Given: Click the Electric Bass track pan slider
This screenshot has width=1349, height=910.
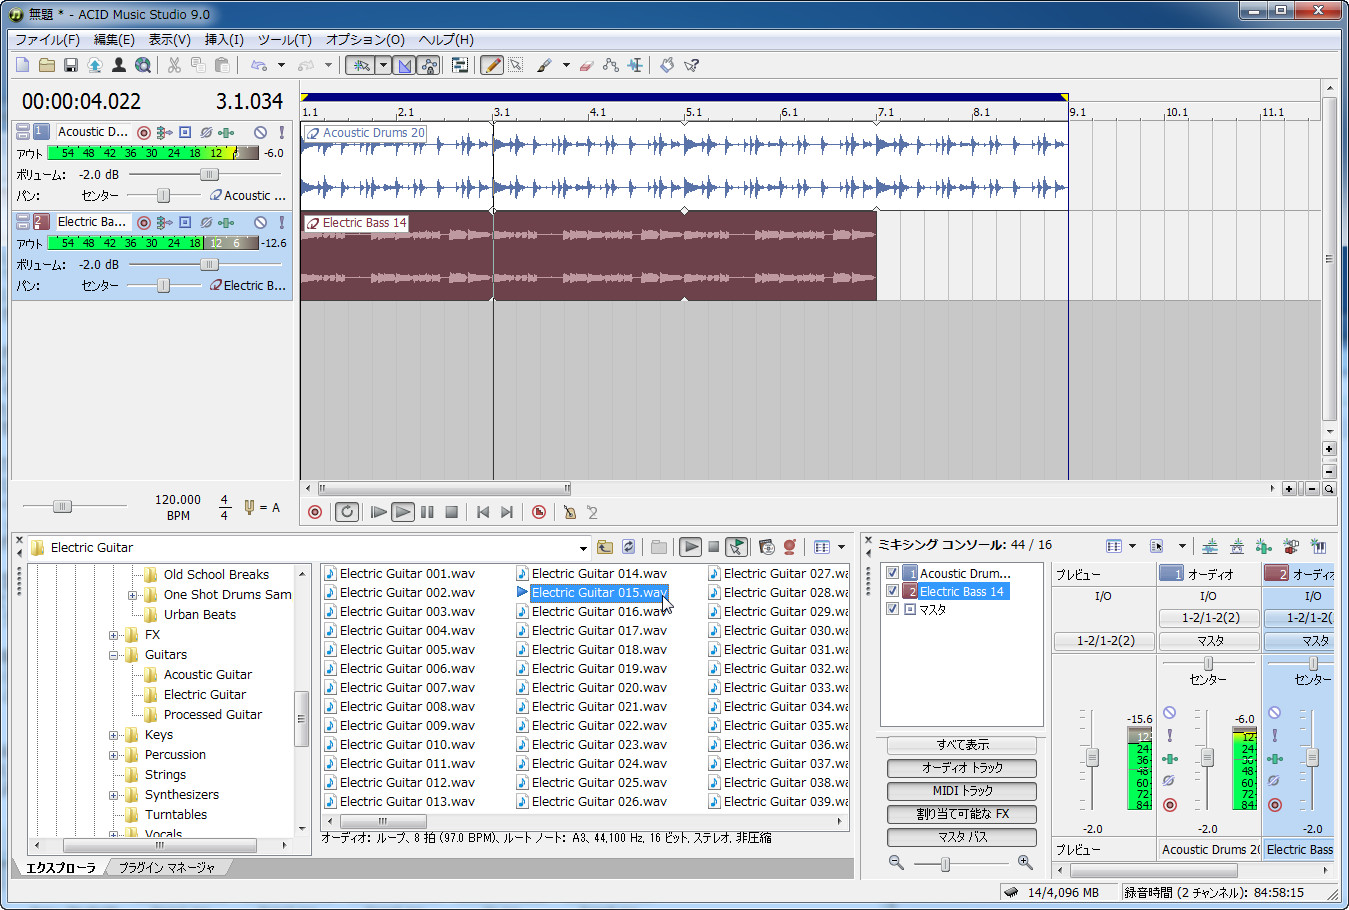Looking at the screenshot, I should point(163,286).
